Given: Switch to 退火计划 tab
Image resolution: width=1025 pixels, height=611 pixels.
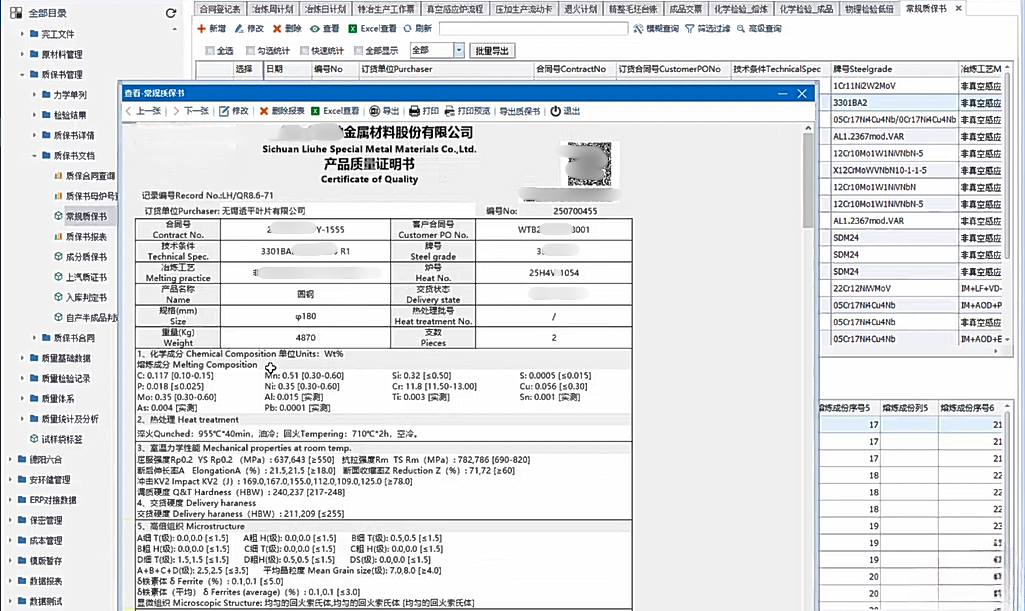Looking at the screenshot, I should coord(580,8).
